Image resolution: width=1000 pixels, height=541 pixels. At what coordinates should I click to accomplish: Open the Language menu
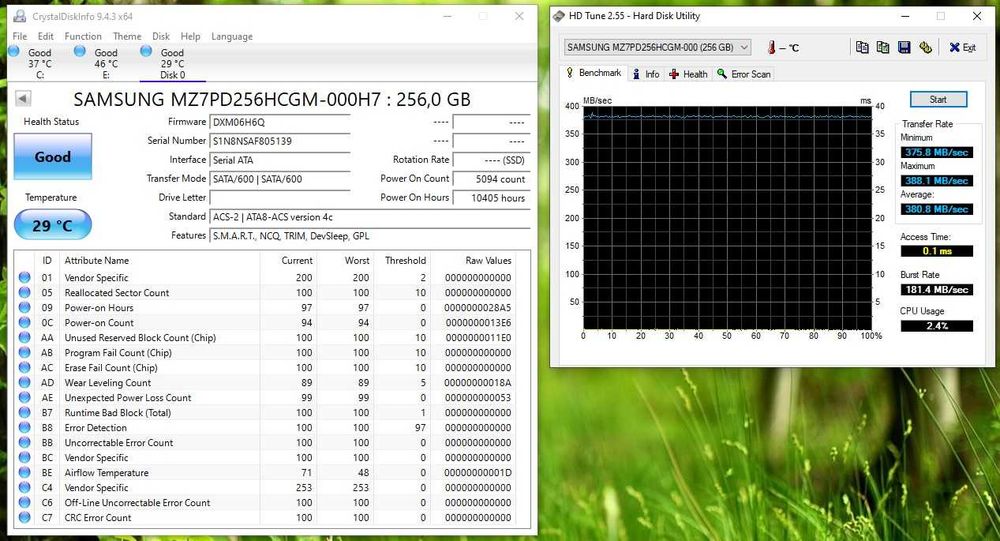232,36
